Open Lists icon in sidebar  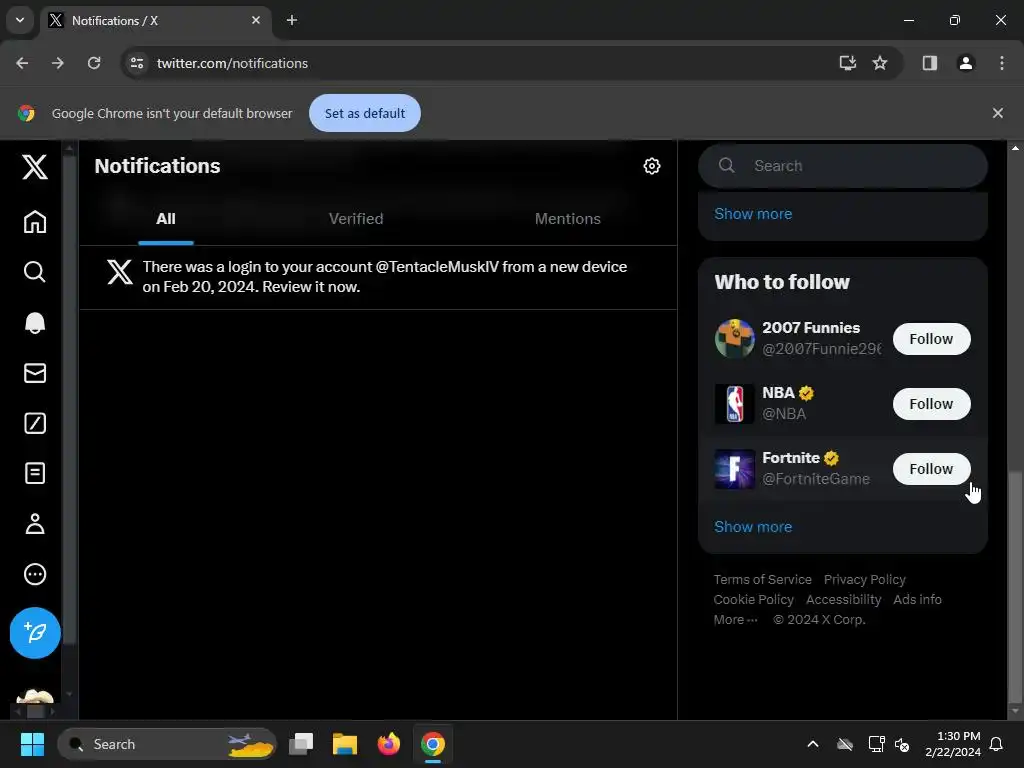coord(35,473)
